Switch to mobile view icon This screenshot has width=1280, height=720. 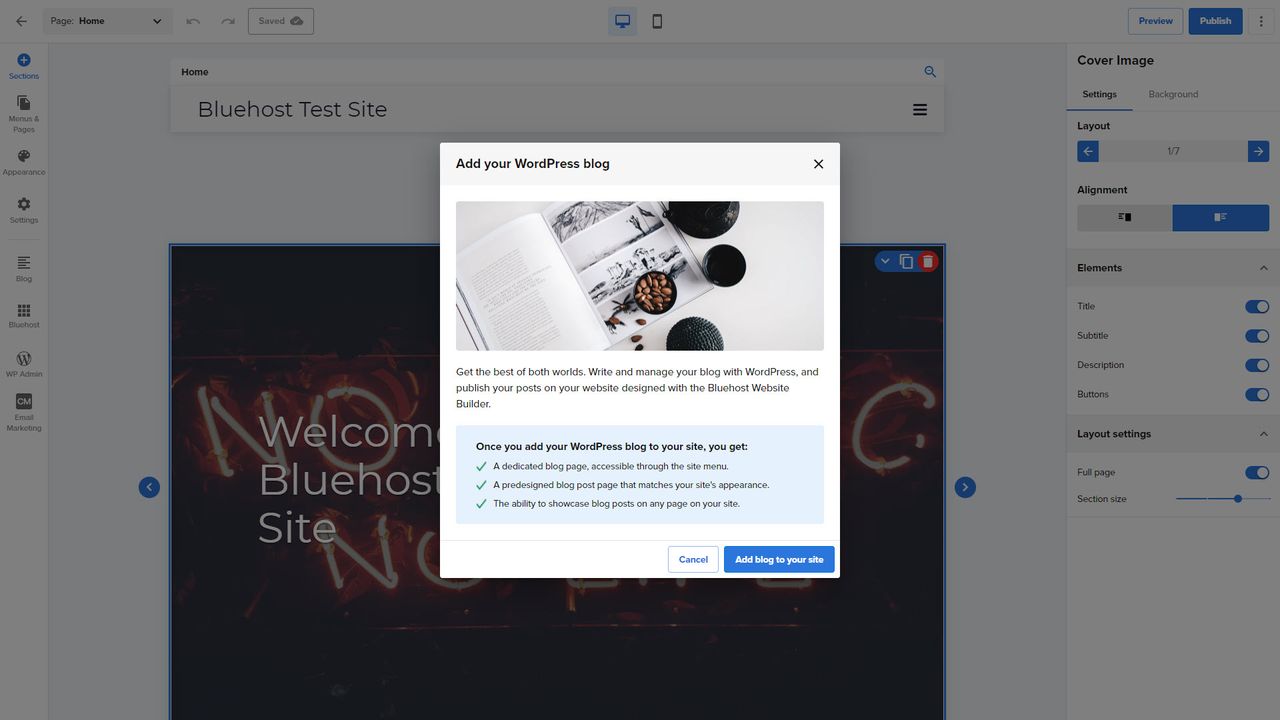point(657,21)
